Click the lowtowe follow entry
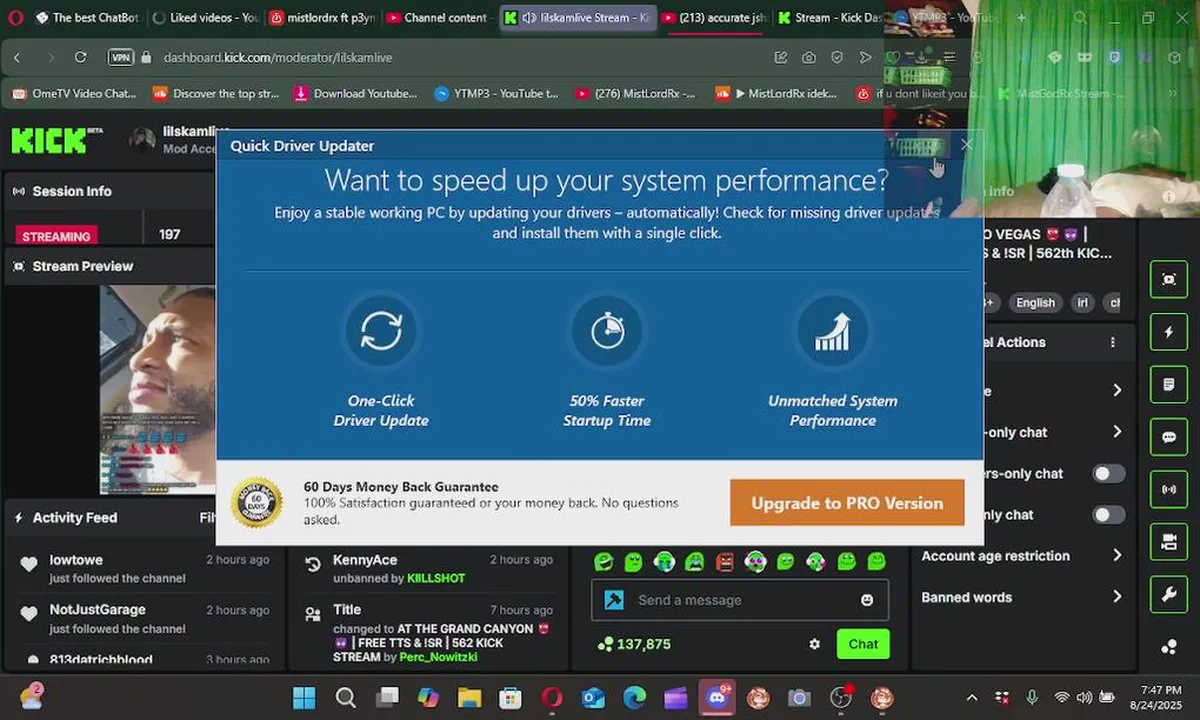 [x=143, y=569]
